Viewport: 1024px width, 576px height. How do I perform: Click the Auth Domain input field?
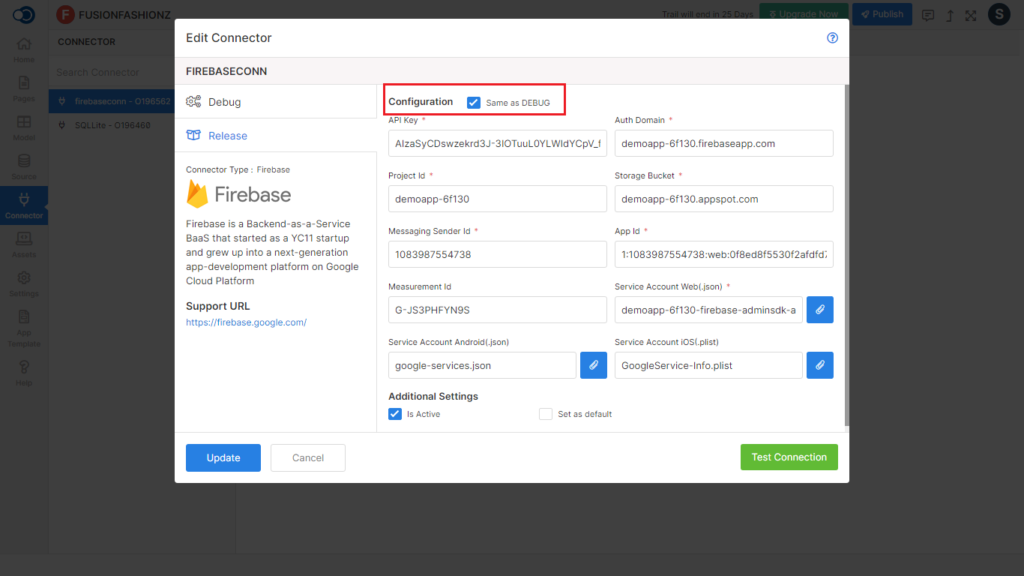(x=724, y=144)
